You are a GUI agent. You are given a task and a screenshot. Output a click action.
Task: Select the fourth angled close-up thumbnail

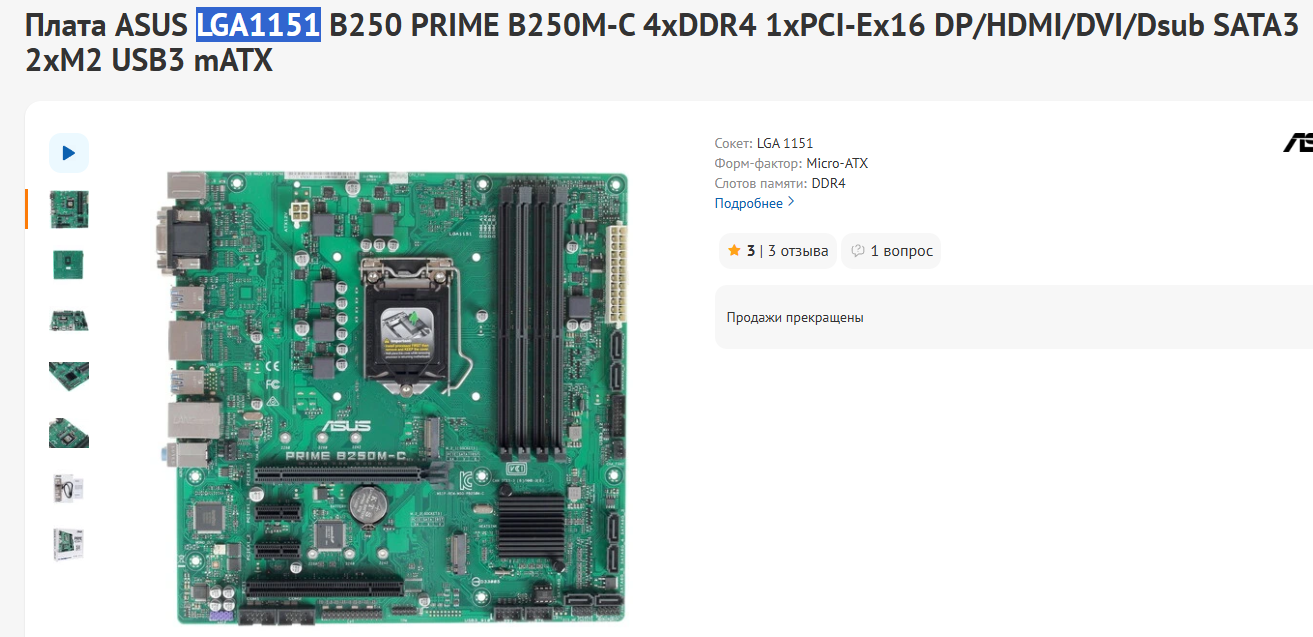pyautogui.click(x=69, y=376)
